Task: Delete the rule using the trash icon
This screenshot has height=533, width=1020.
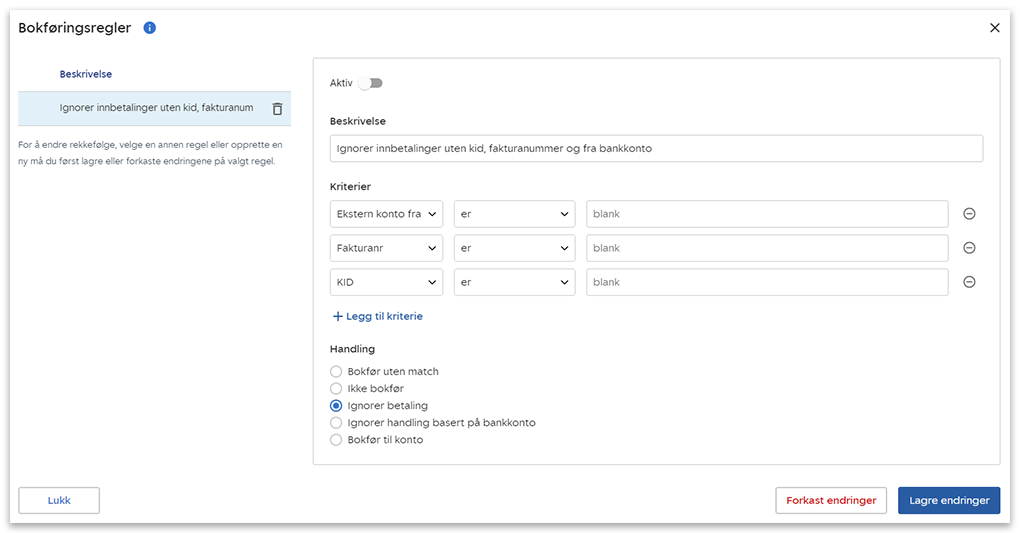Action: (277, 108)
